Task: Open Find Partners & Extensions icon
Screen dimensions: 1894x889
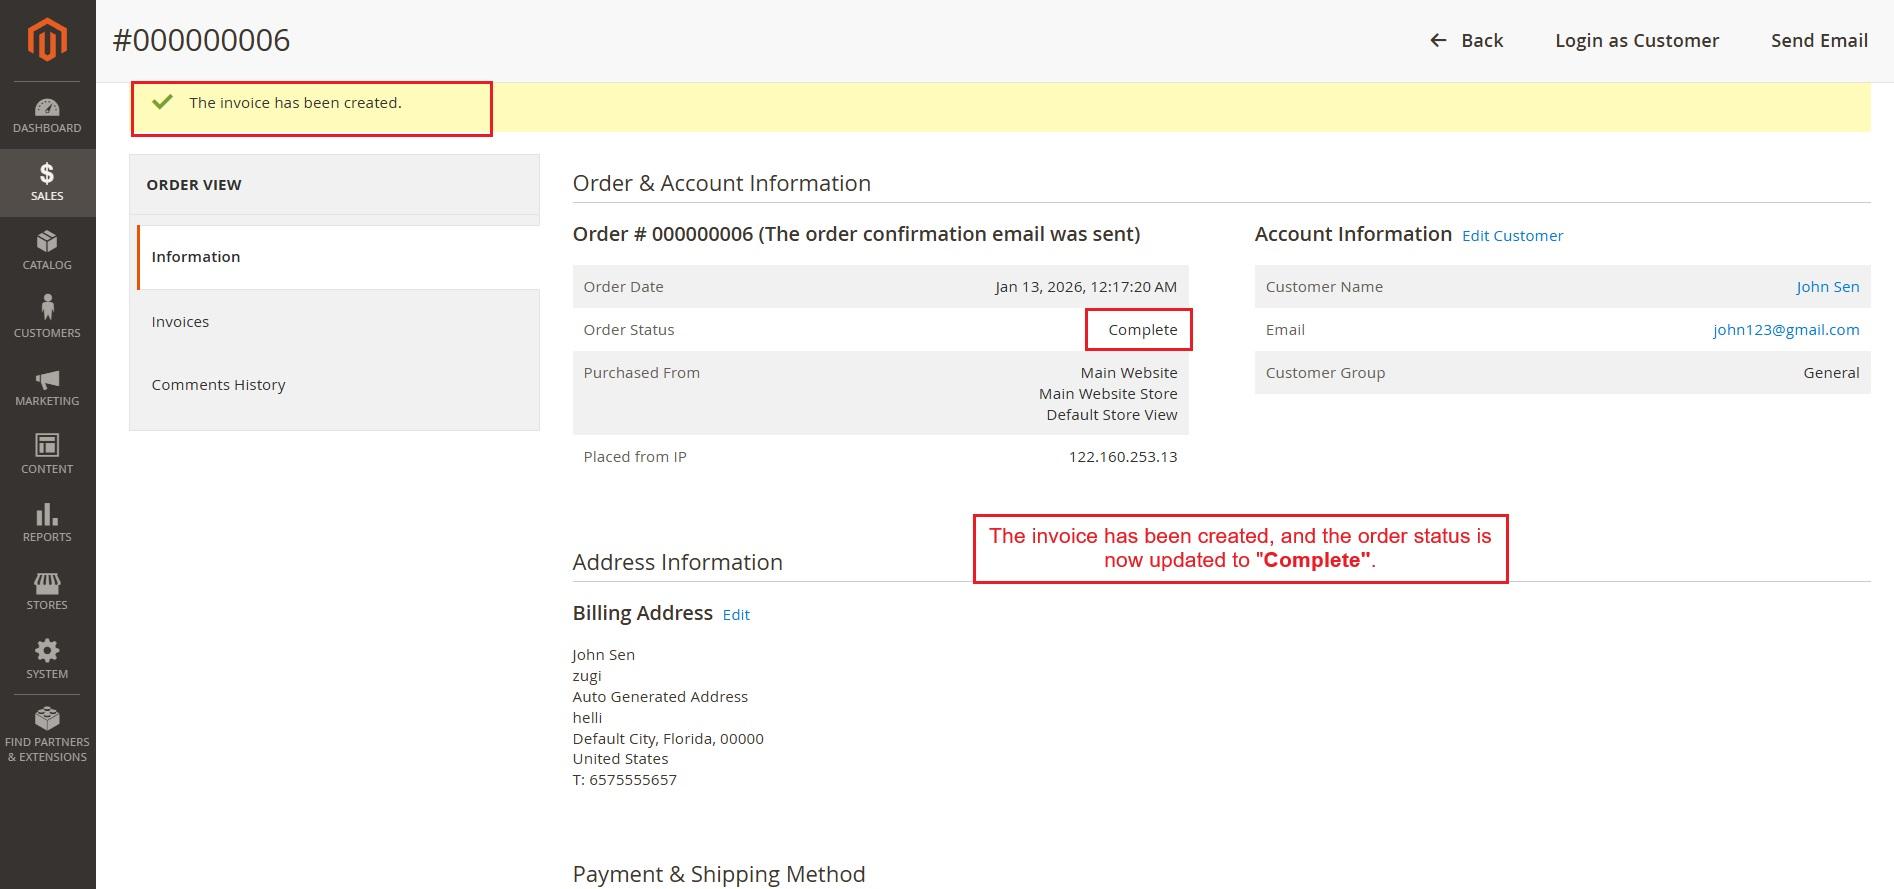Action: coord(47,719)
